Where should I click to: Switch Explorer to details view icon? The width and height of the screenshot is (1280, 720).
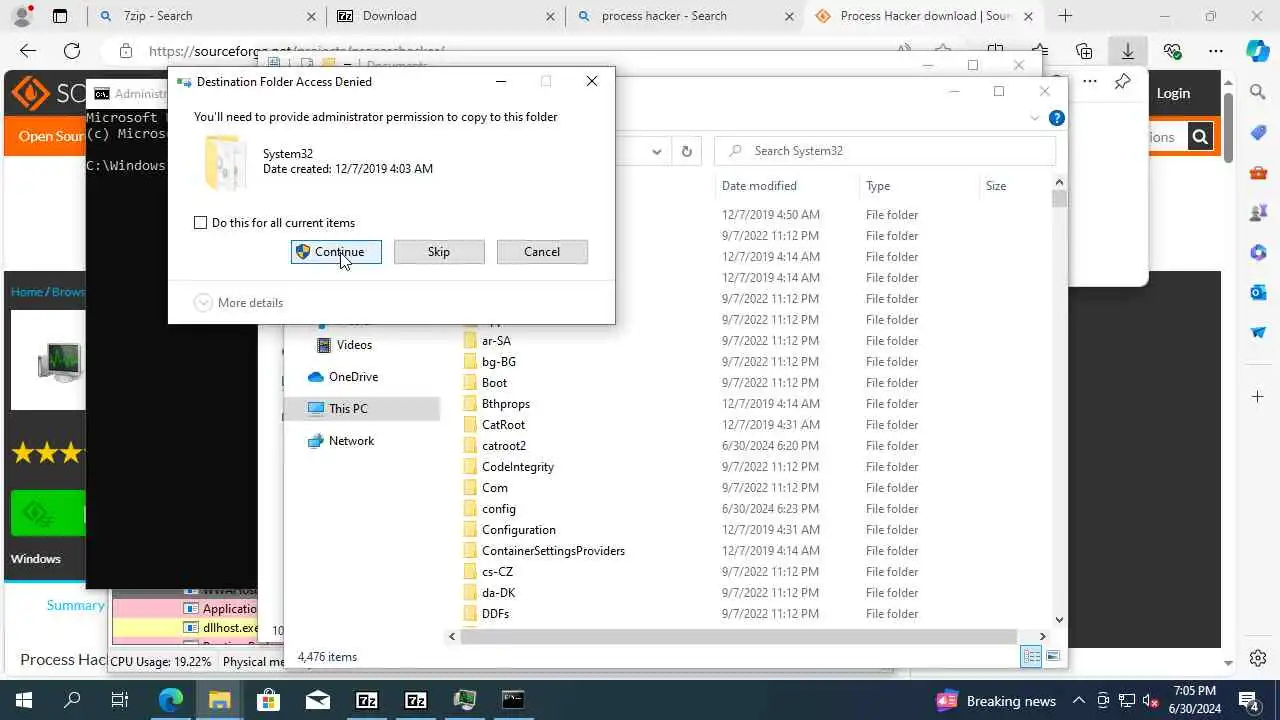(1030, 657)
